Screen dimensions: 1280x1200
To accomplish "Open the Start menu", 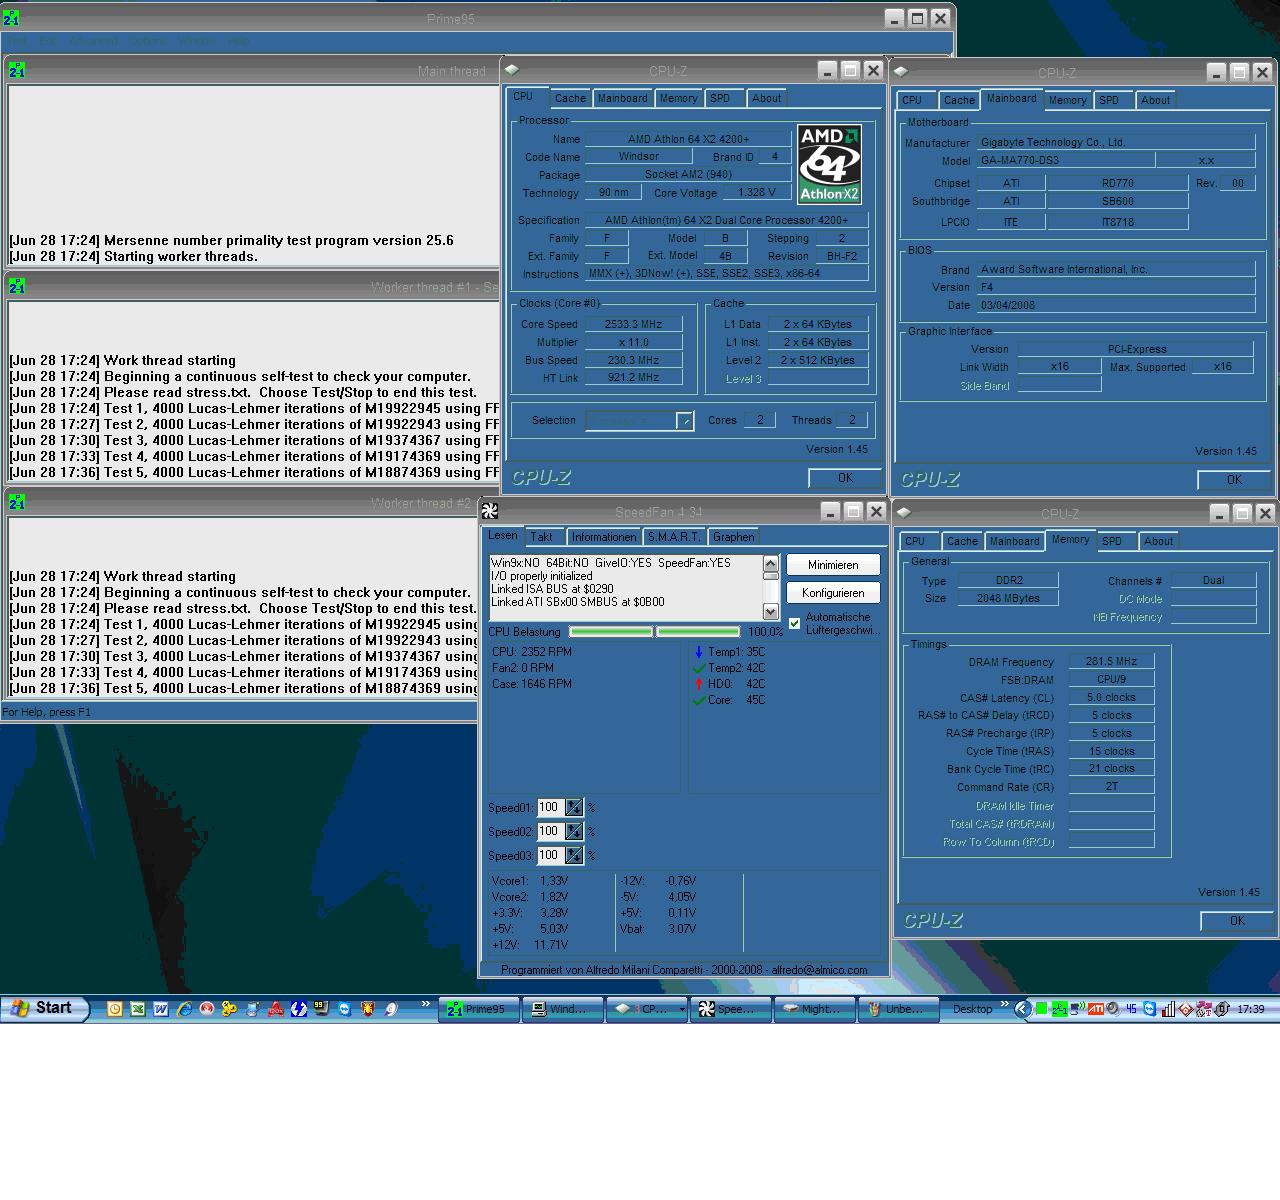I will click(x=45, y=1009).
